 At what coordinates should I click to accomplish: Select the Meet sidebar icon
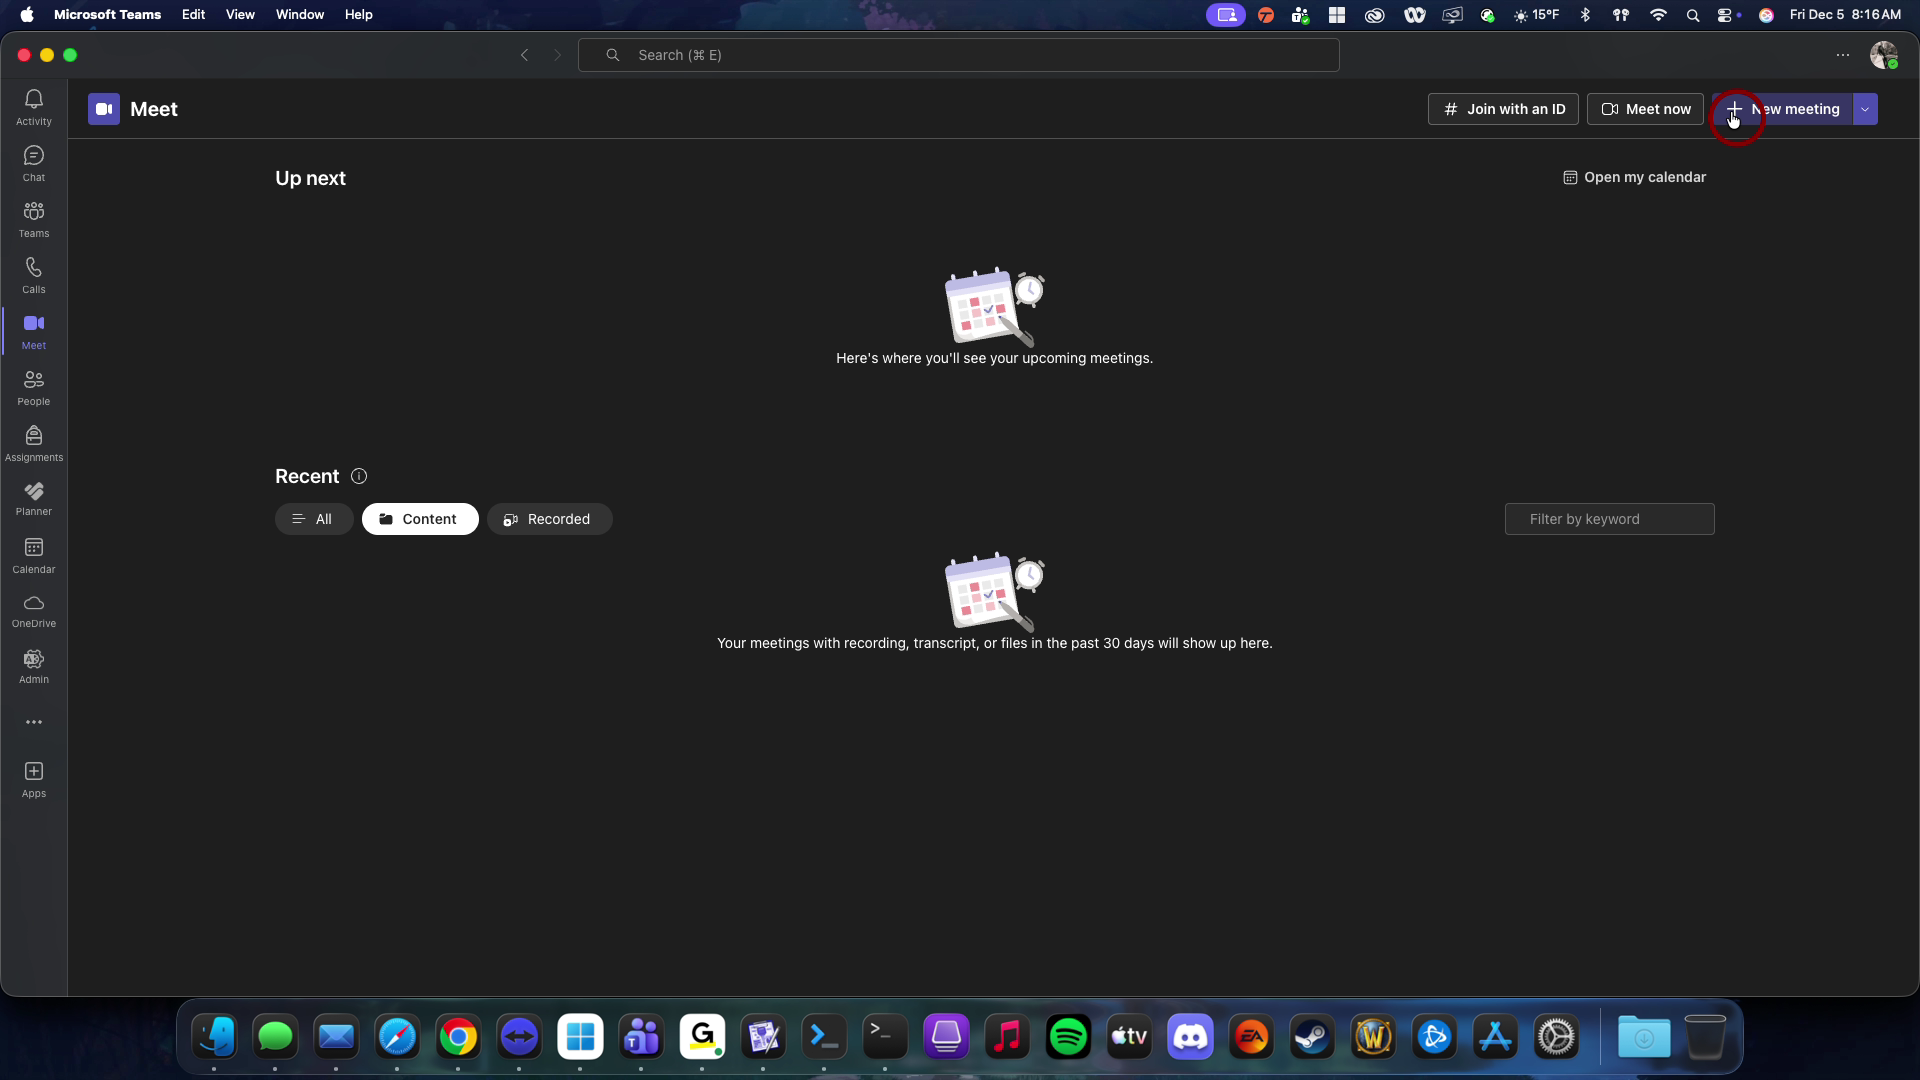[x=34, y=331]
